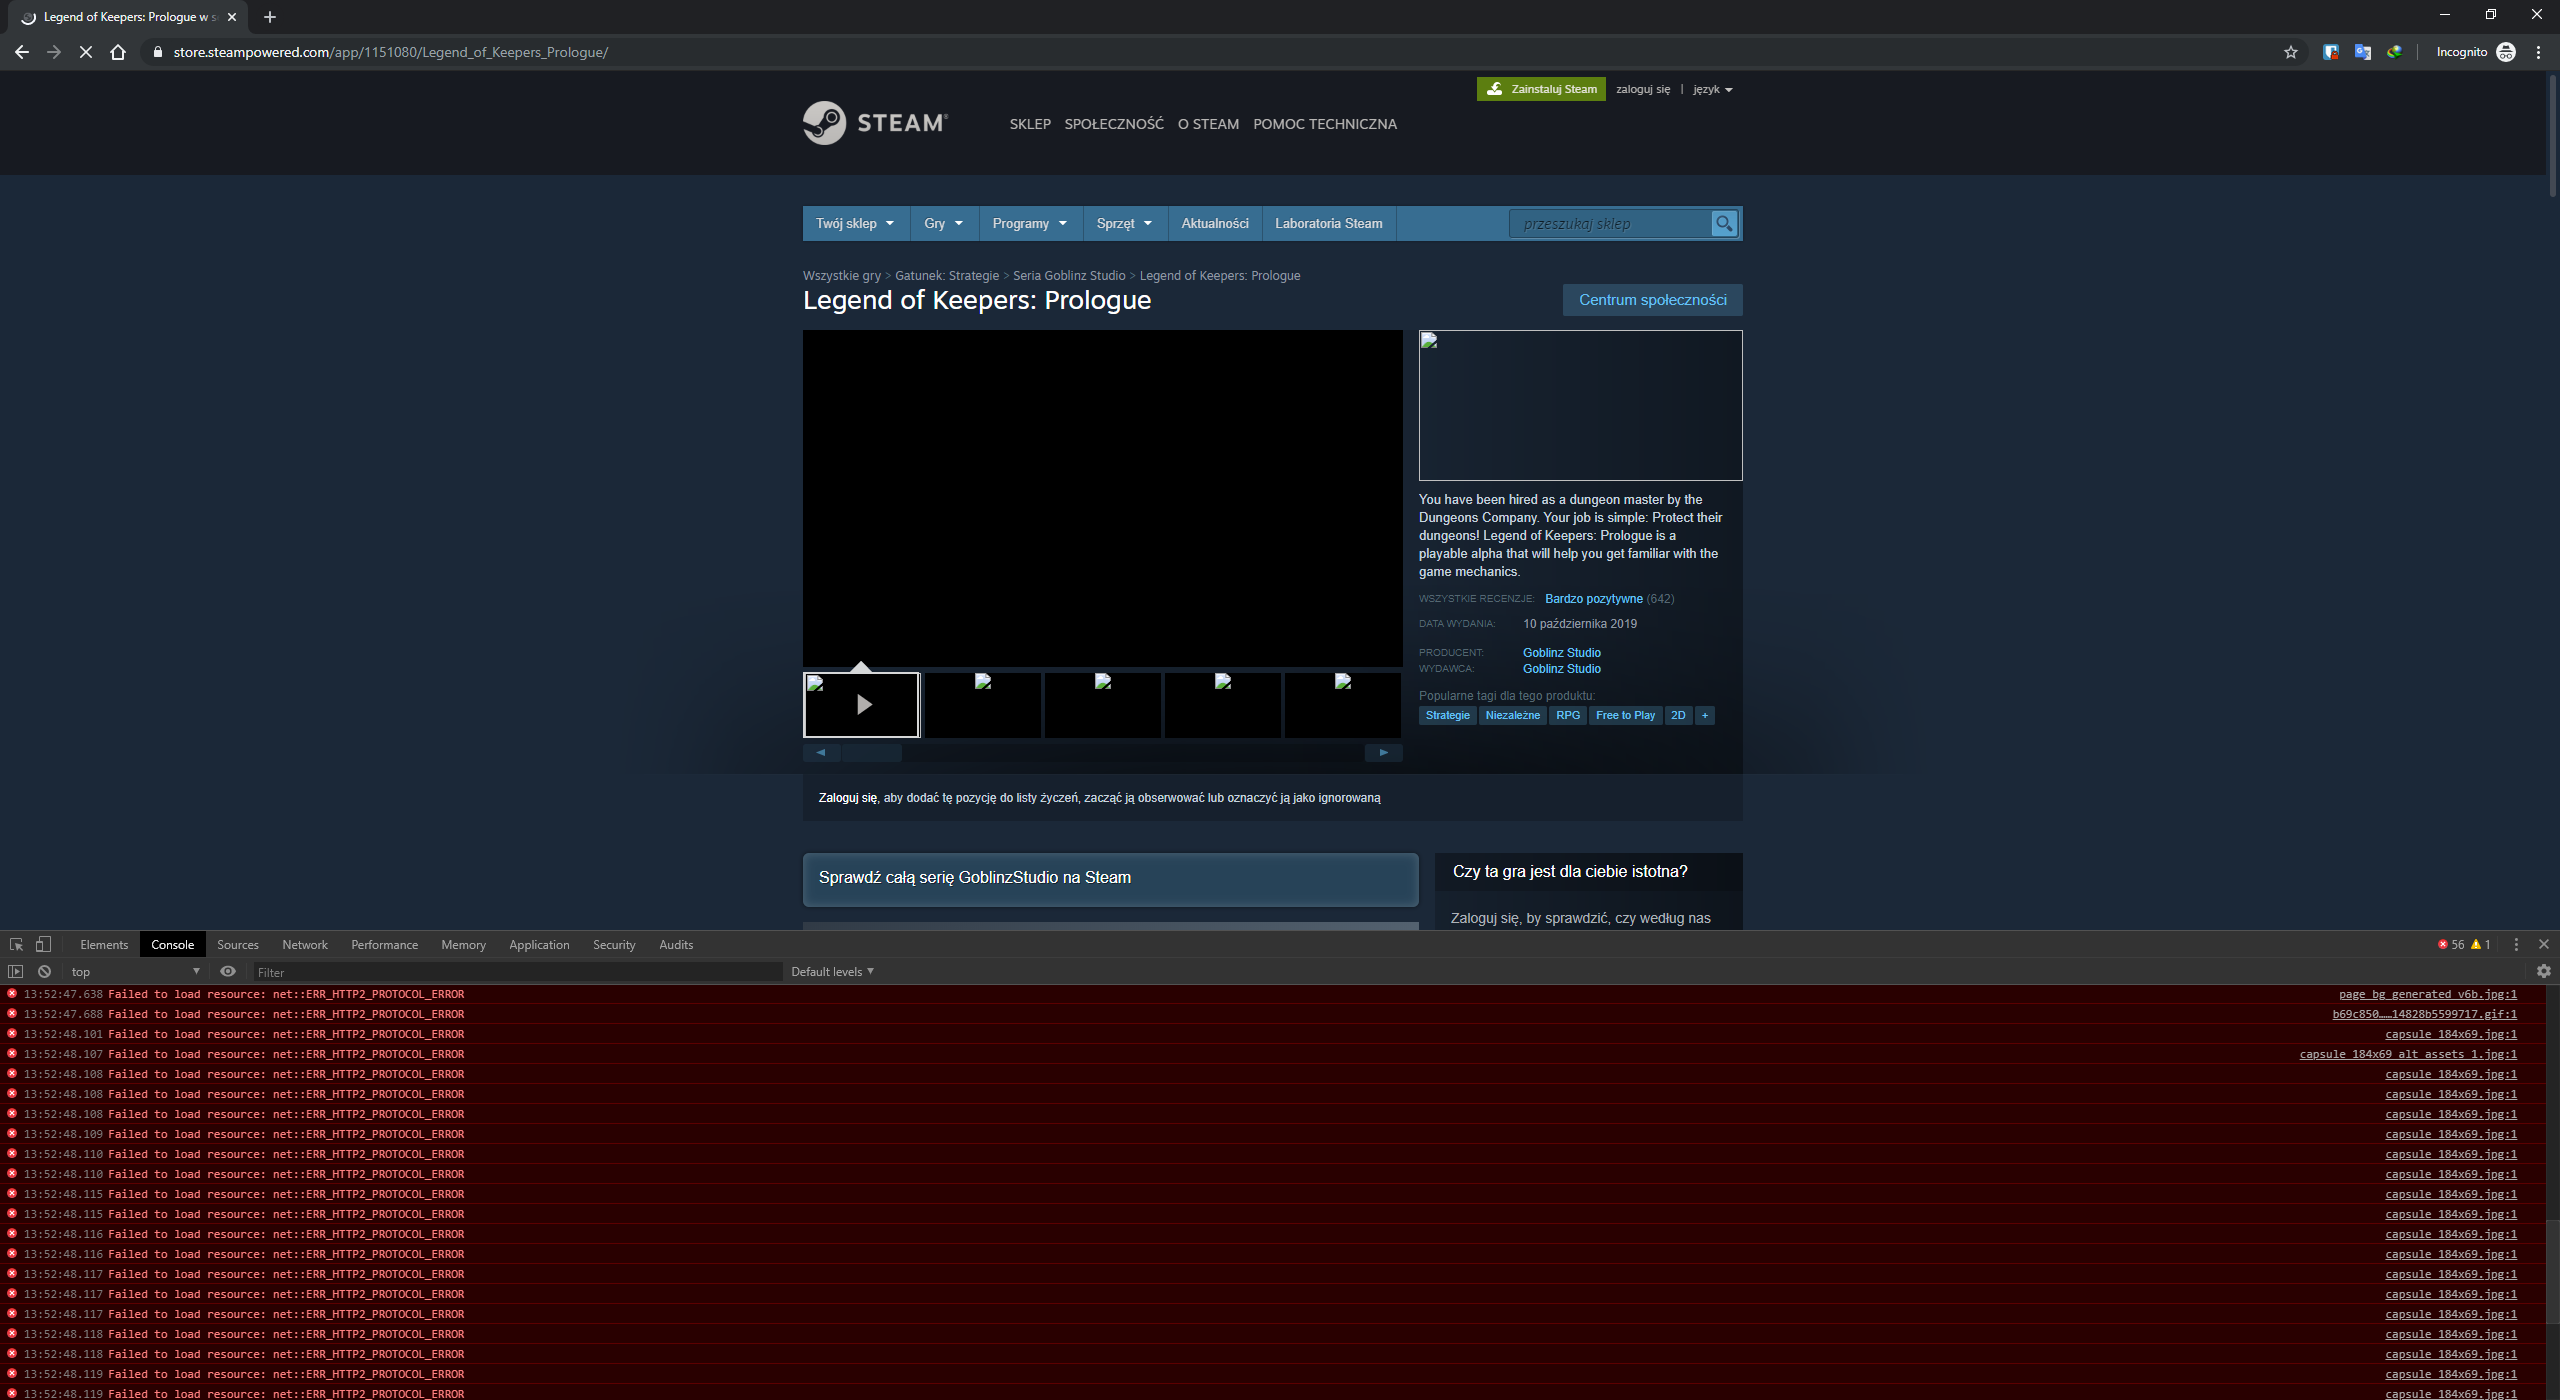Click the Centrum społeczności button
Image resolution: width=2560 pixels, height=1400 pixels.
(x=1652, y=299)
